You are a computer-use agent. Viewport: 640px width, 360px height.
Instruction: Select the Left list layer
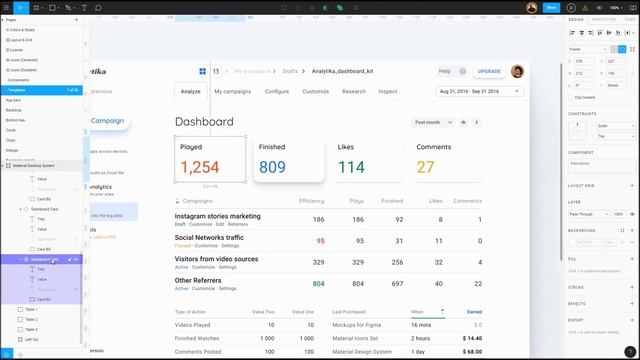coord(31,340)
